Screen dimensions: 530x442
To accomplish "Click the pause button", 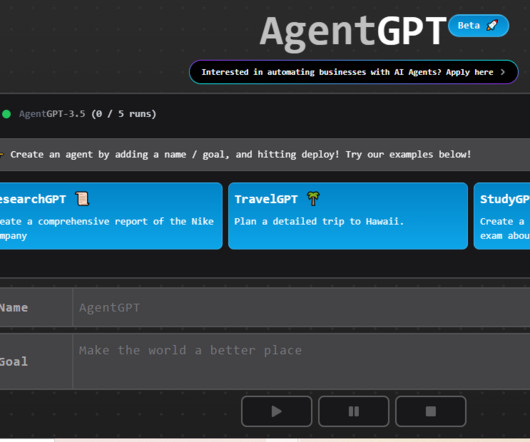I will click(354, 411).
